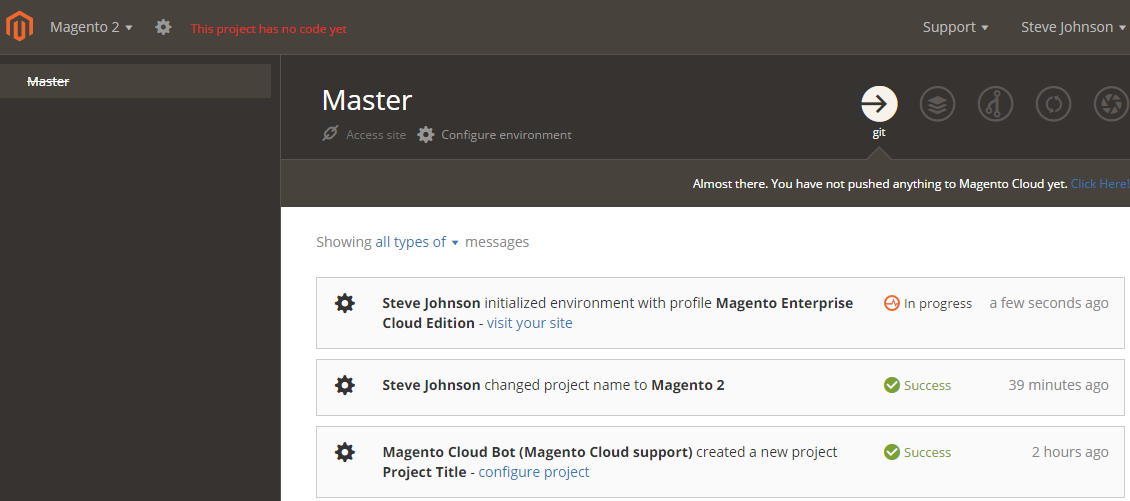The height and width of the screenshot is (501, 1130).
Task: Click the Master heading title
Action: (367, 100)
